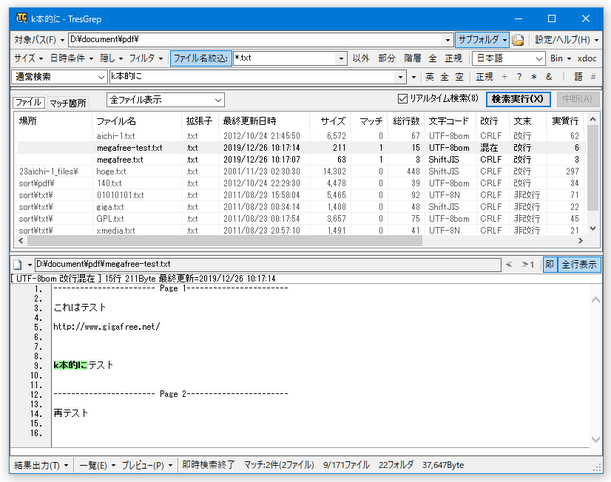Open 通常検索 search mode combo box
The width and height of the screenshot is (611, 482).
59,77
